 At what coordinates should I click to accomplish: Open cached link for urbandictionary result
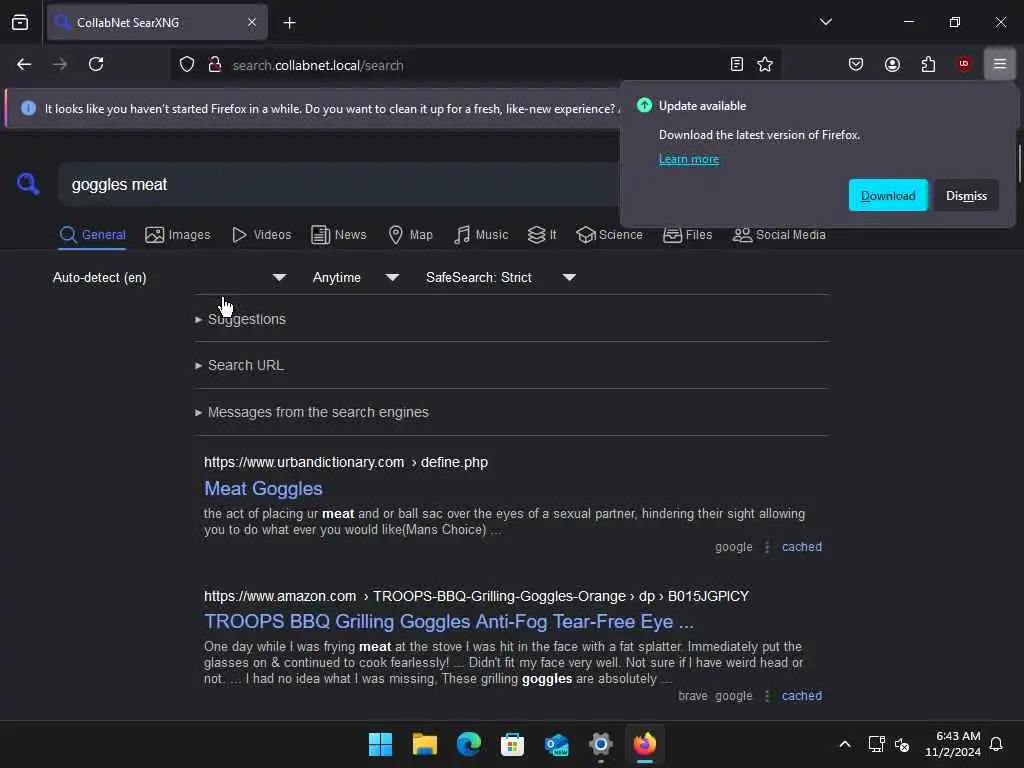pos(801,547)
